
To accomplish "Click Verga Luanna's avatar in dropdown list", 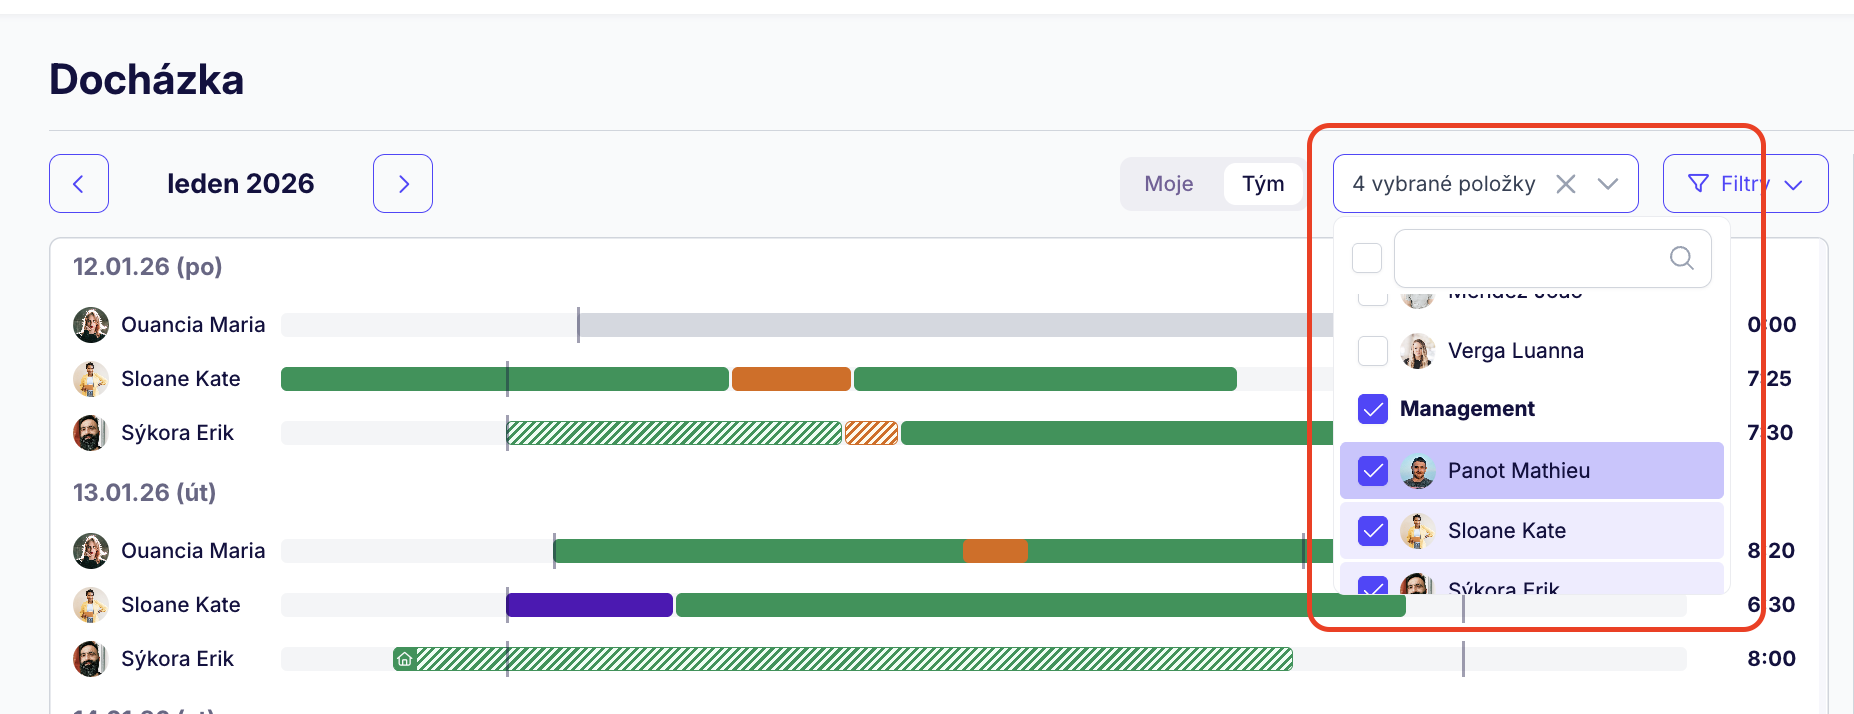I will point(1417,351).
